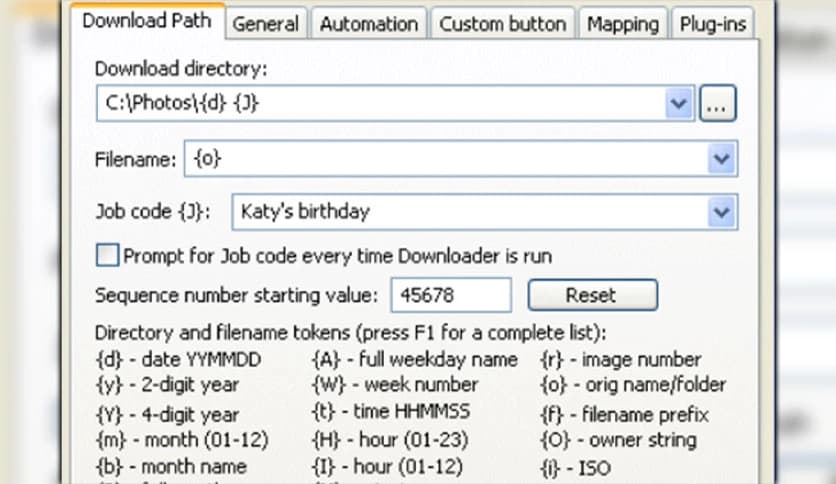
Task: Click the "{A} - full weekday name" token text
Action: pos(415,360)
